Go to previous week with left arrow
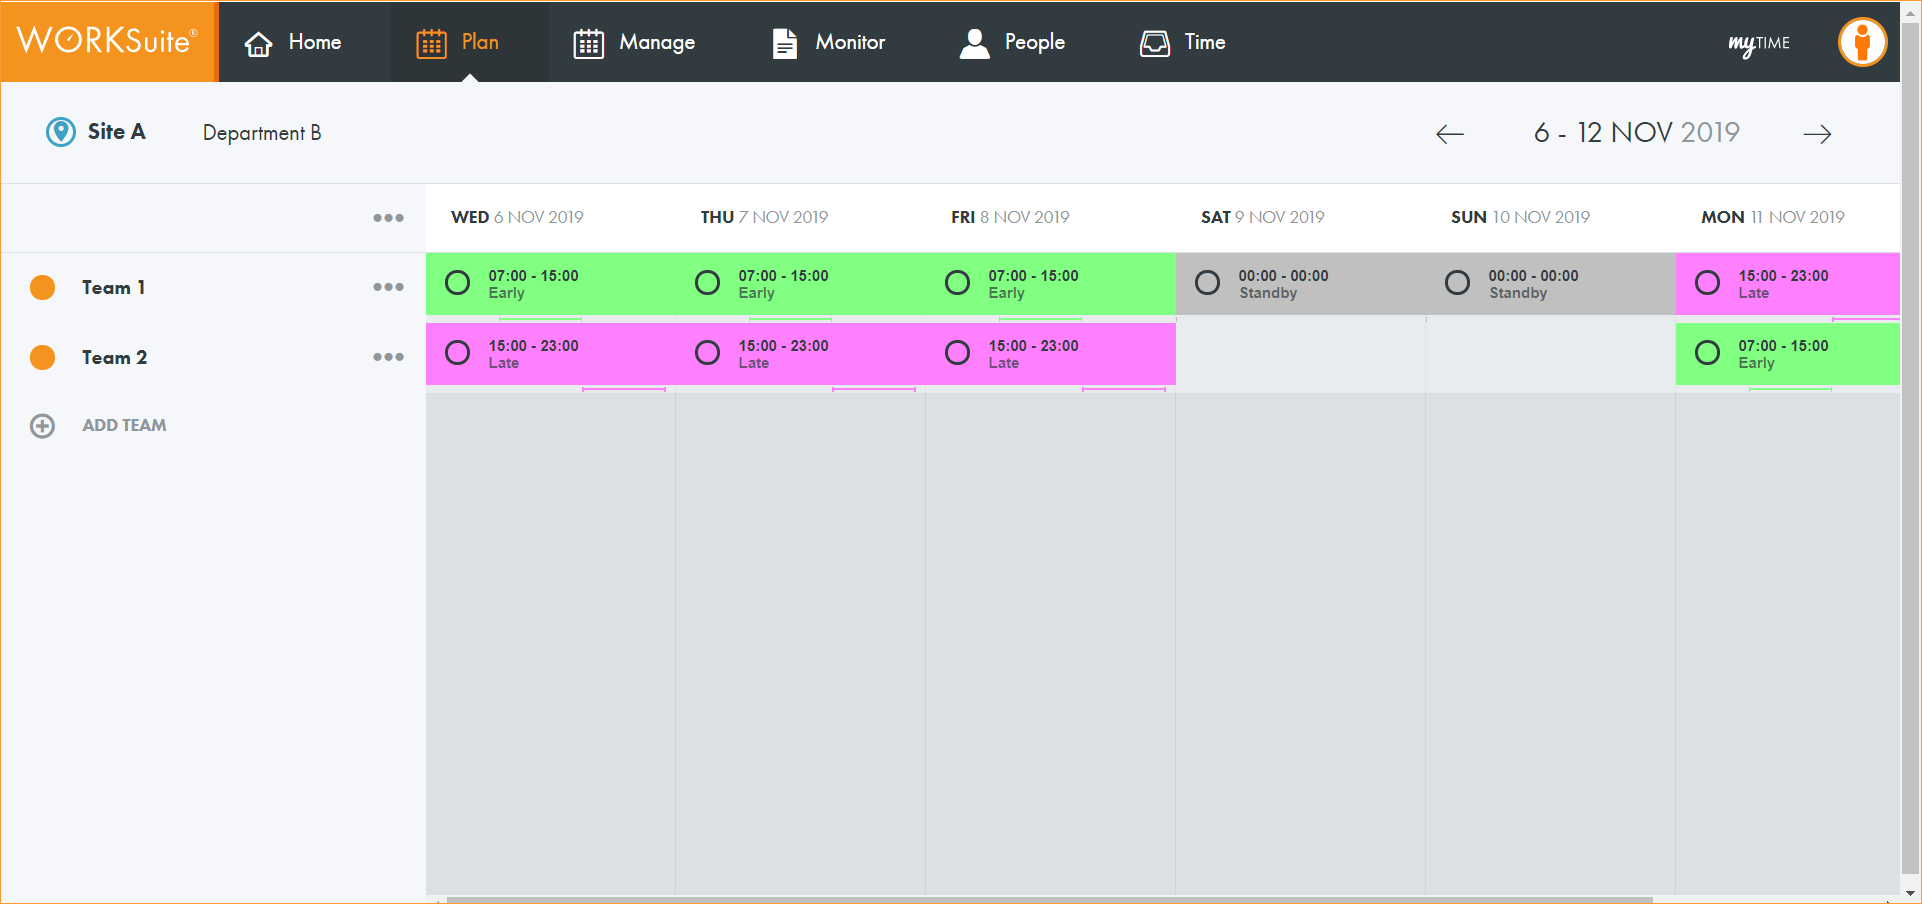The image size is (1922, 904). click(1449, 134)
